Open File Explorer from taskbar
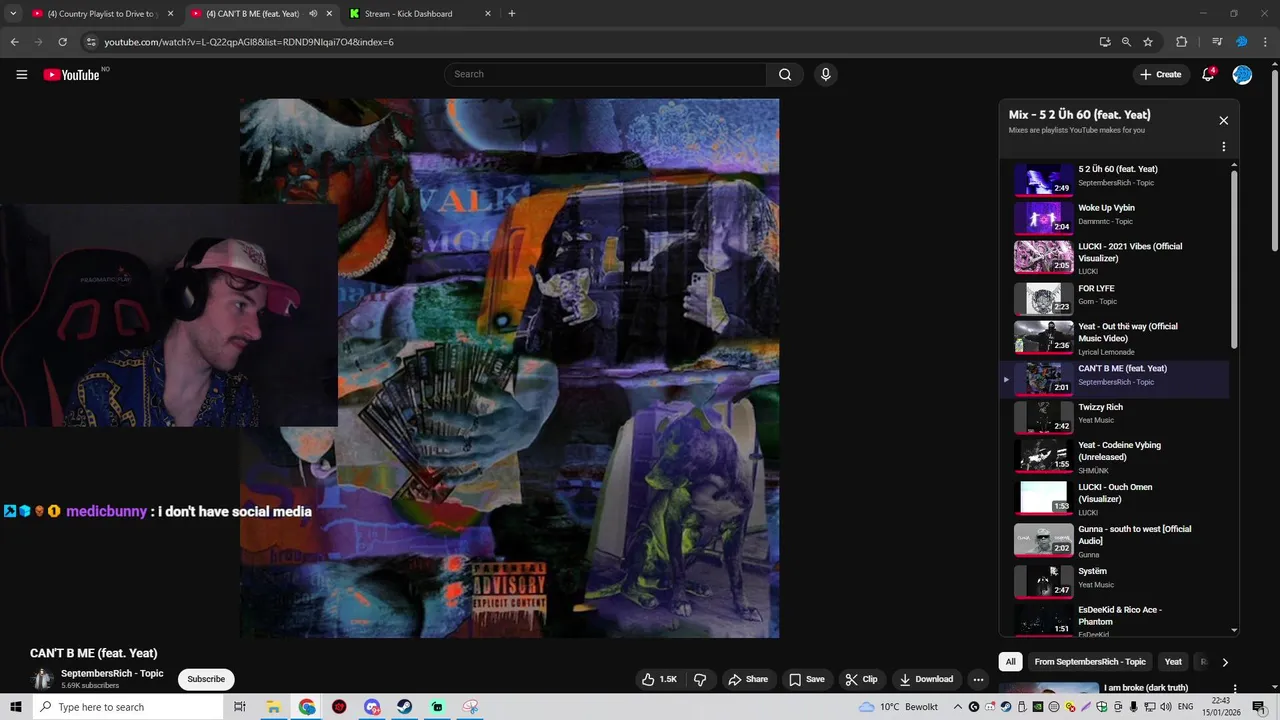 coord(273,707)
